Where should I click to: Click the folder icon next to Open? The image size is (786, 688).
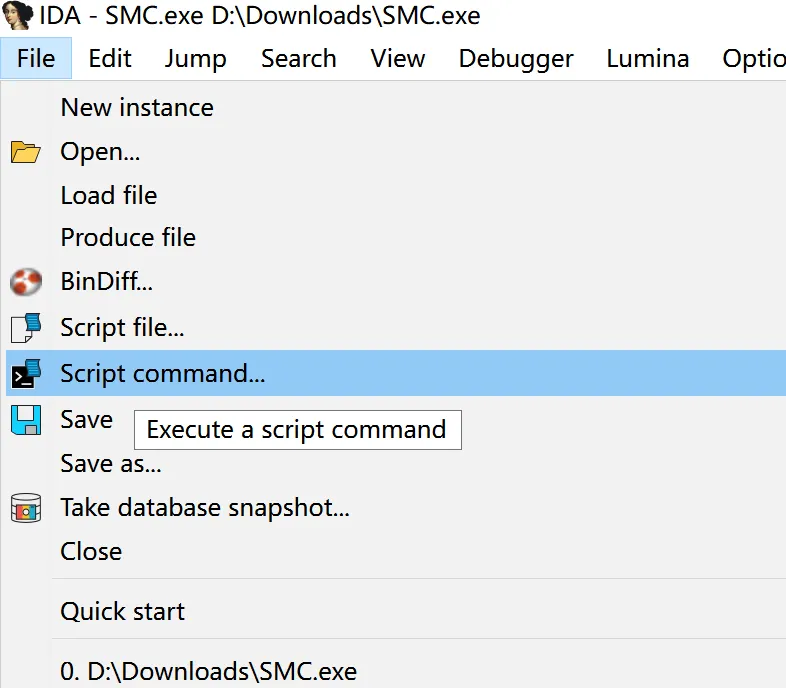click(x=25, y=152)
